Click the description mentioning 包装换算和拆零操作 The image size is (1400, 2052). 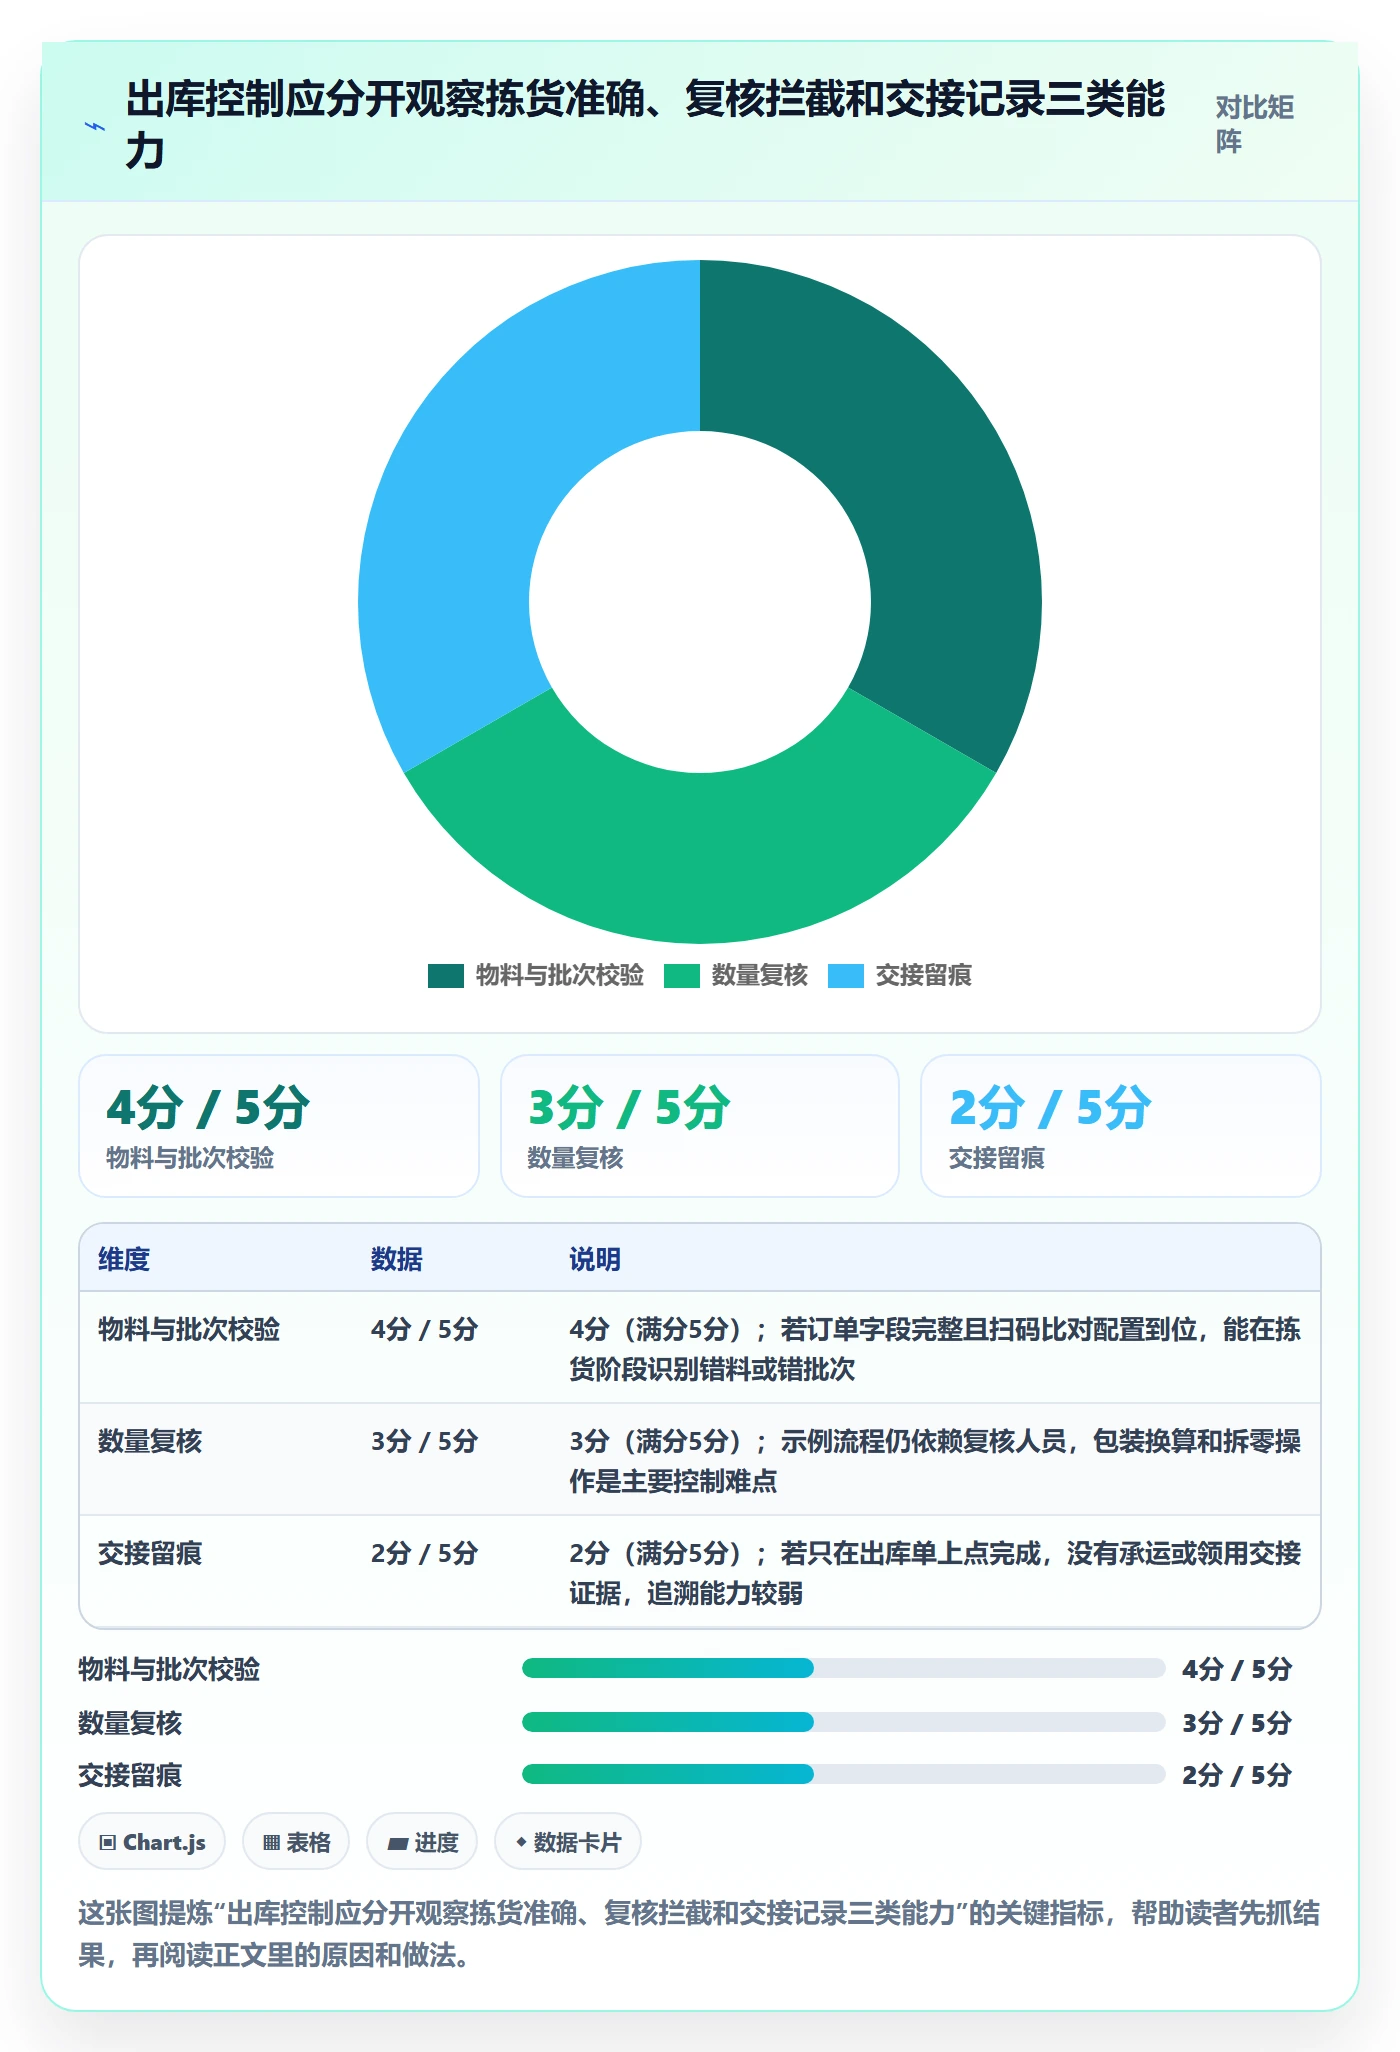(935, 1461)
